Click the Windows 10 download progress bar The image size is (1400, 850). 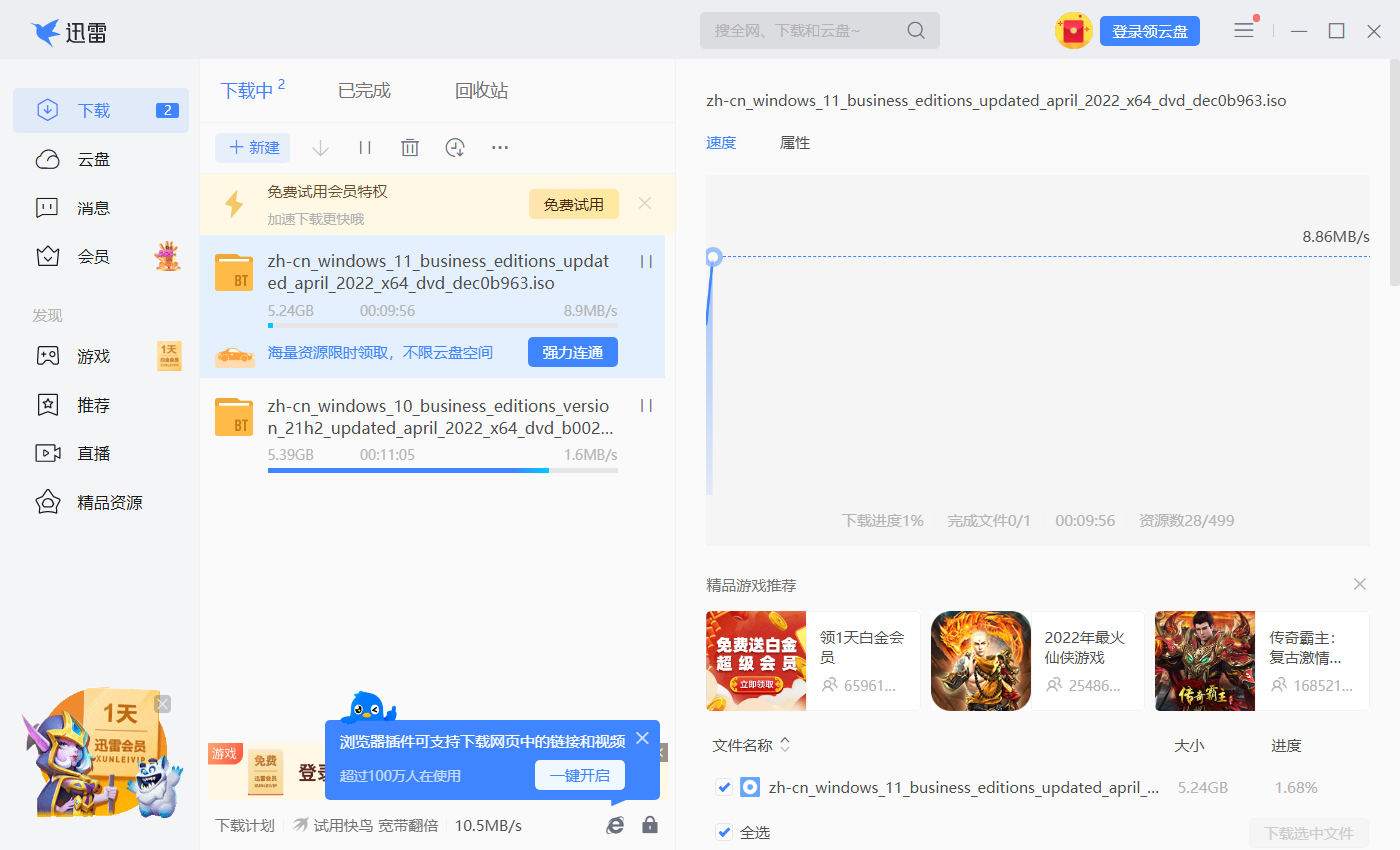[x=443, y=470]
